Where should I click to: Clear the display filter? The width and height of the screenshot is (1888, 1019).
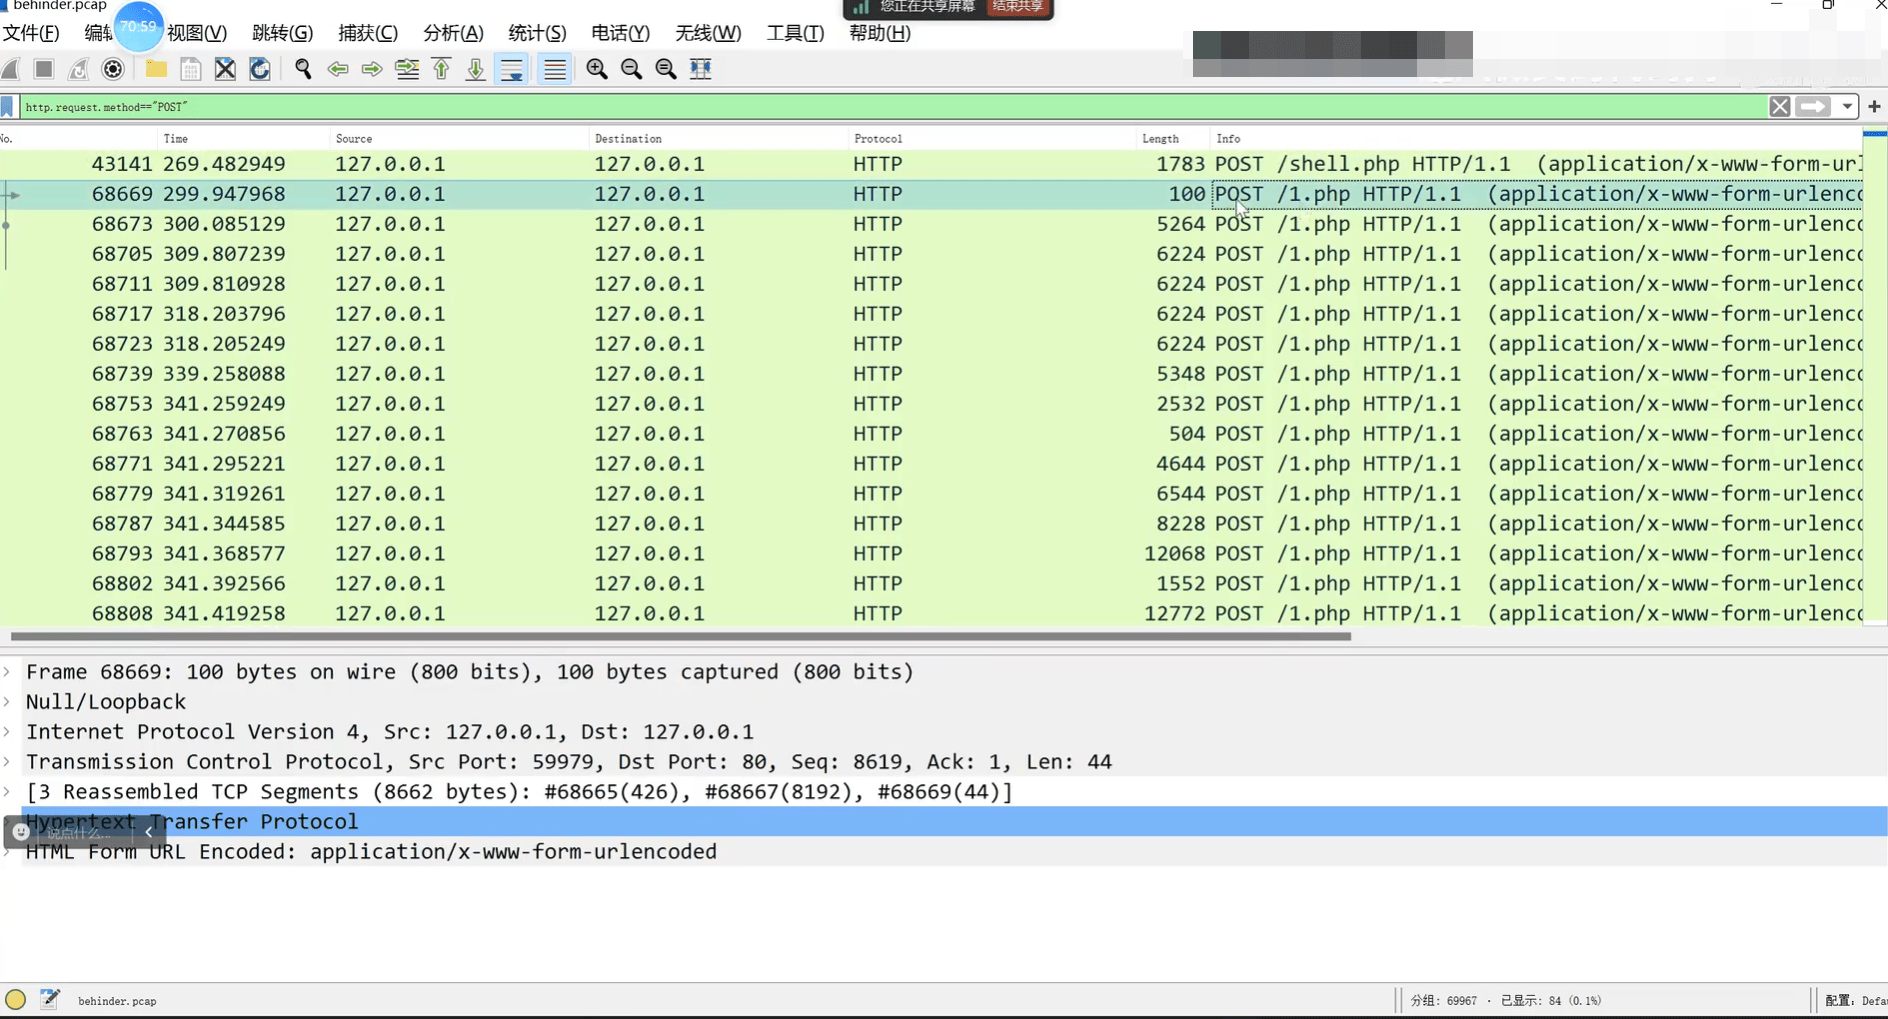click(x=1780, y=107)
